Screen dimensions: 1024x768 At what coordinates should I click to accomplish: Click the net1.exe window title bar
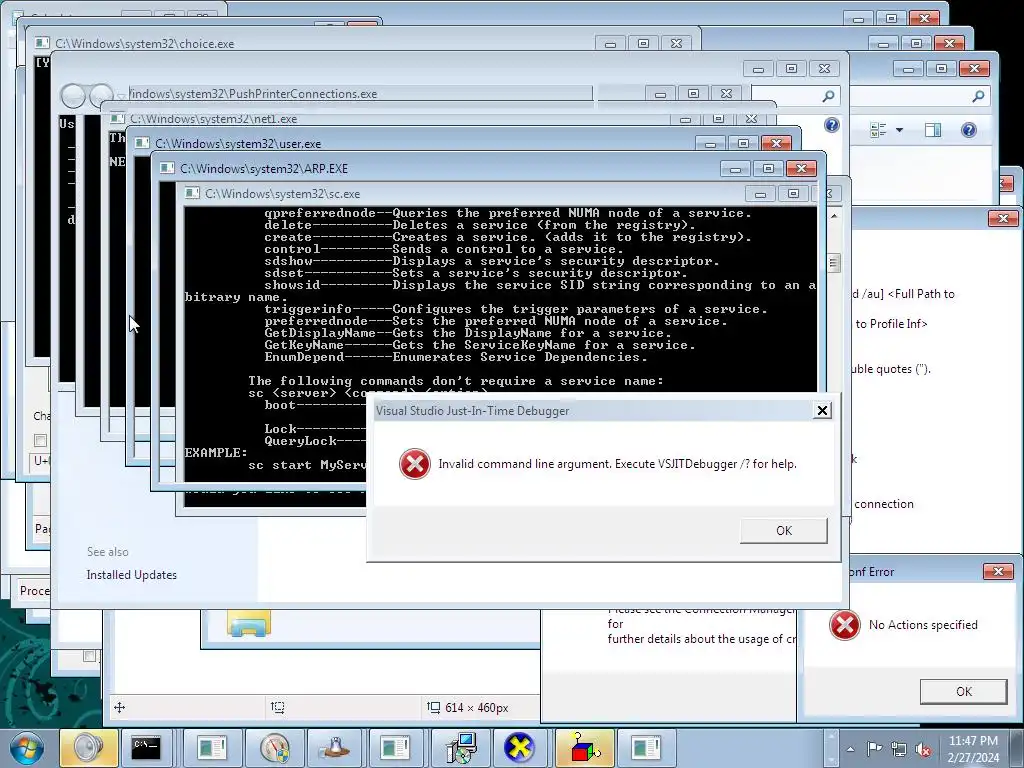392,119
